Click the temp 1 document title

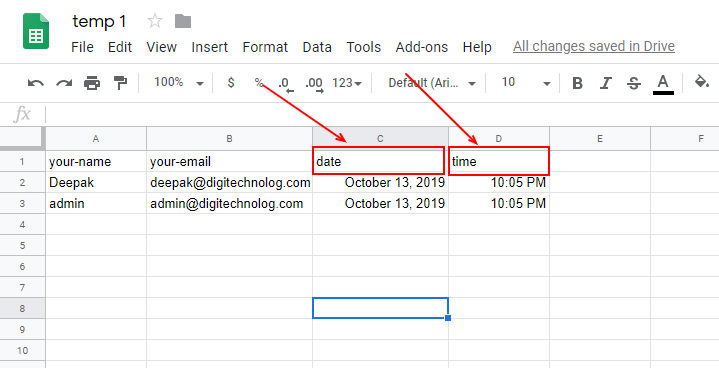click(x=99, y=21)
